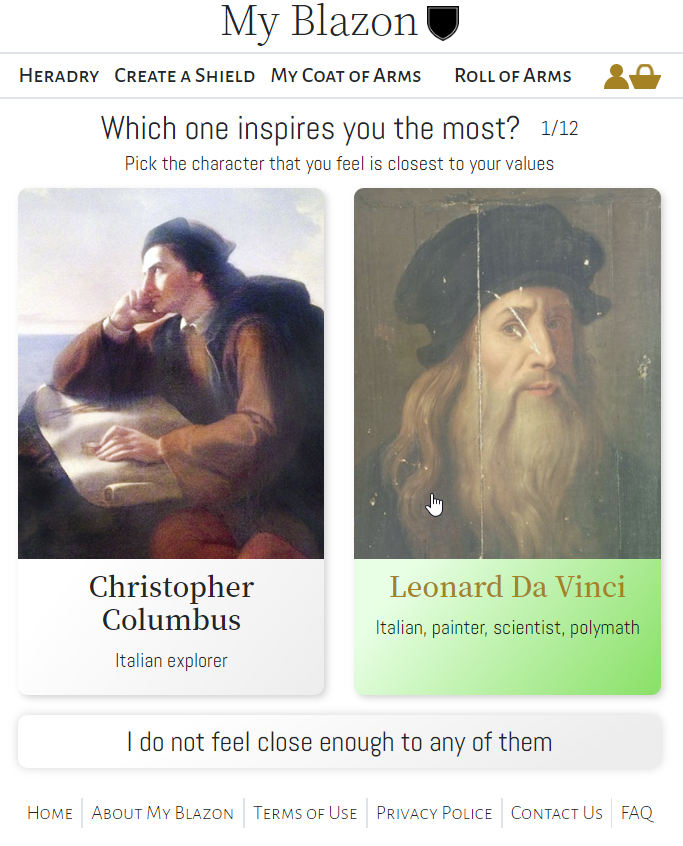The width and height of the screenshot is (683, 846).
Task: Click 'I do not feel close enough to any of them'
Action: click(x=341, y=741)
